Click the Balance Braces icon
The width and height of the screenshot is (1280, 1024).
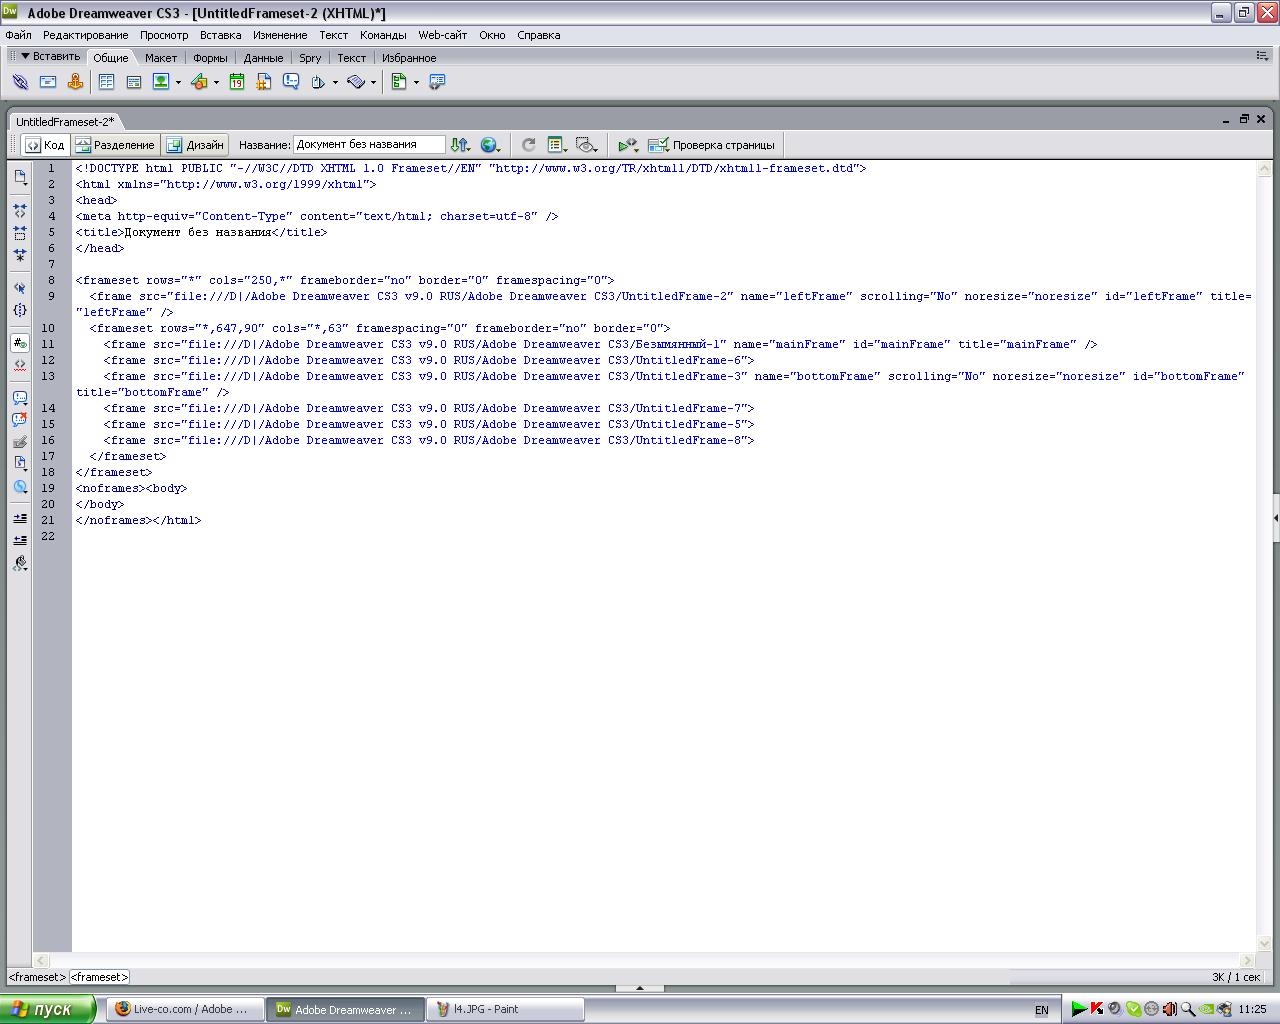(x=19, y=310)
